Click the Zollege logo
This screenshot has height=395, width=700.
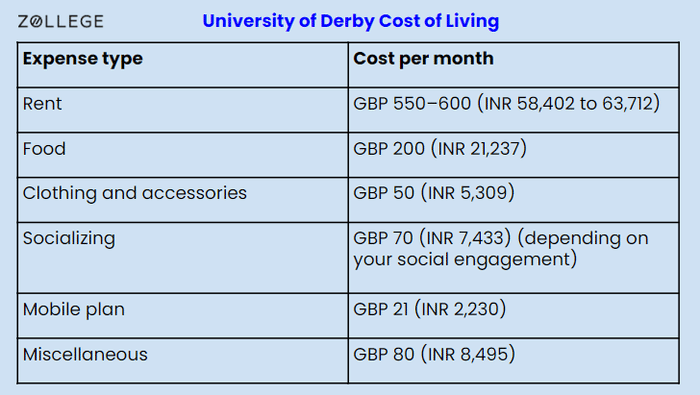click(61, 21)
